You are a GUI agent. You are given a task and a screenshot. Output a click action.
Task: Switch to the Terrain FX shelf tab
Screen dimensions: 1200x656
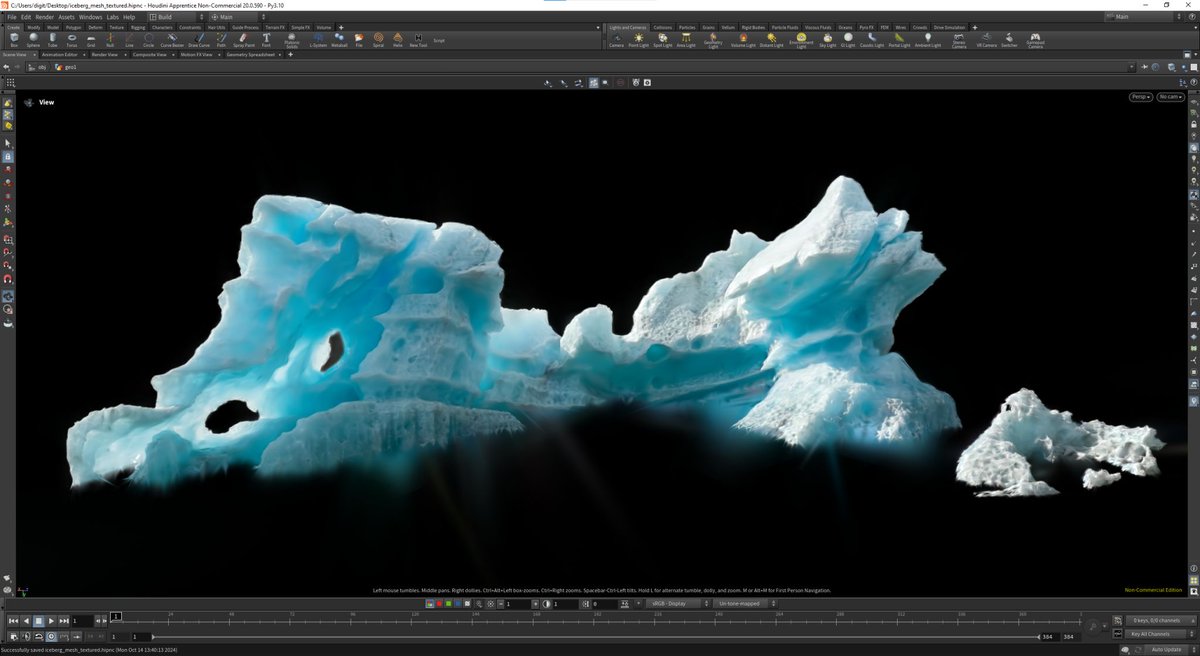[275, 27]
